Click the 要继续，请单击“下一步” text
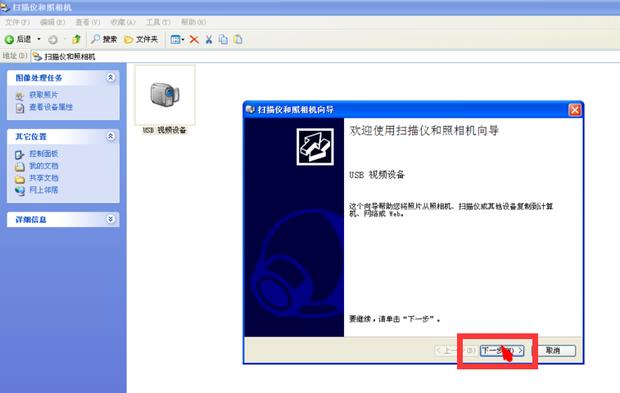 click(x=394, y=319)
